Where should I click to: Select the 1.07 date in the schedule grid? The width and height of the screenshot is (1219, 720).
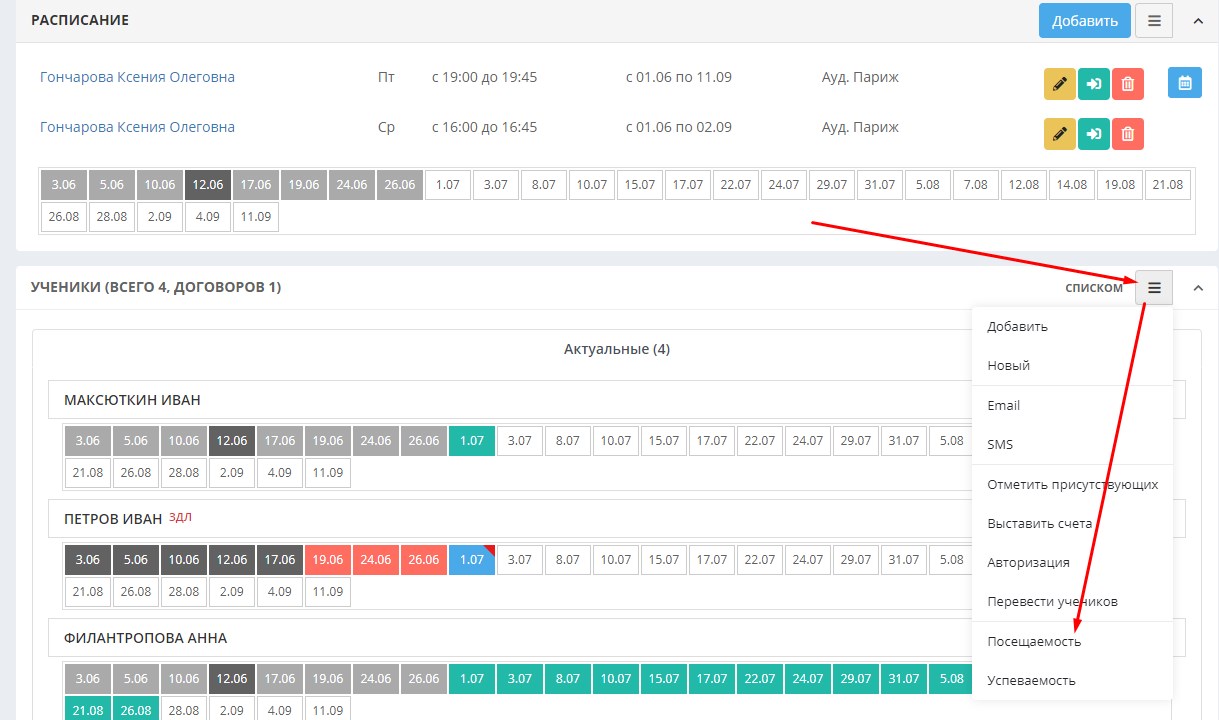point(448,185)
